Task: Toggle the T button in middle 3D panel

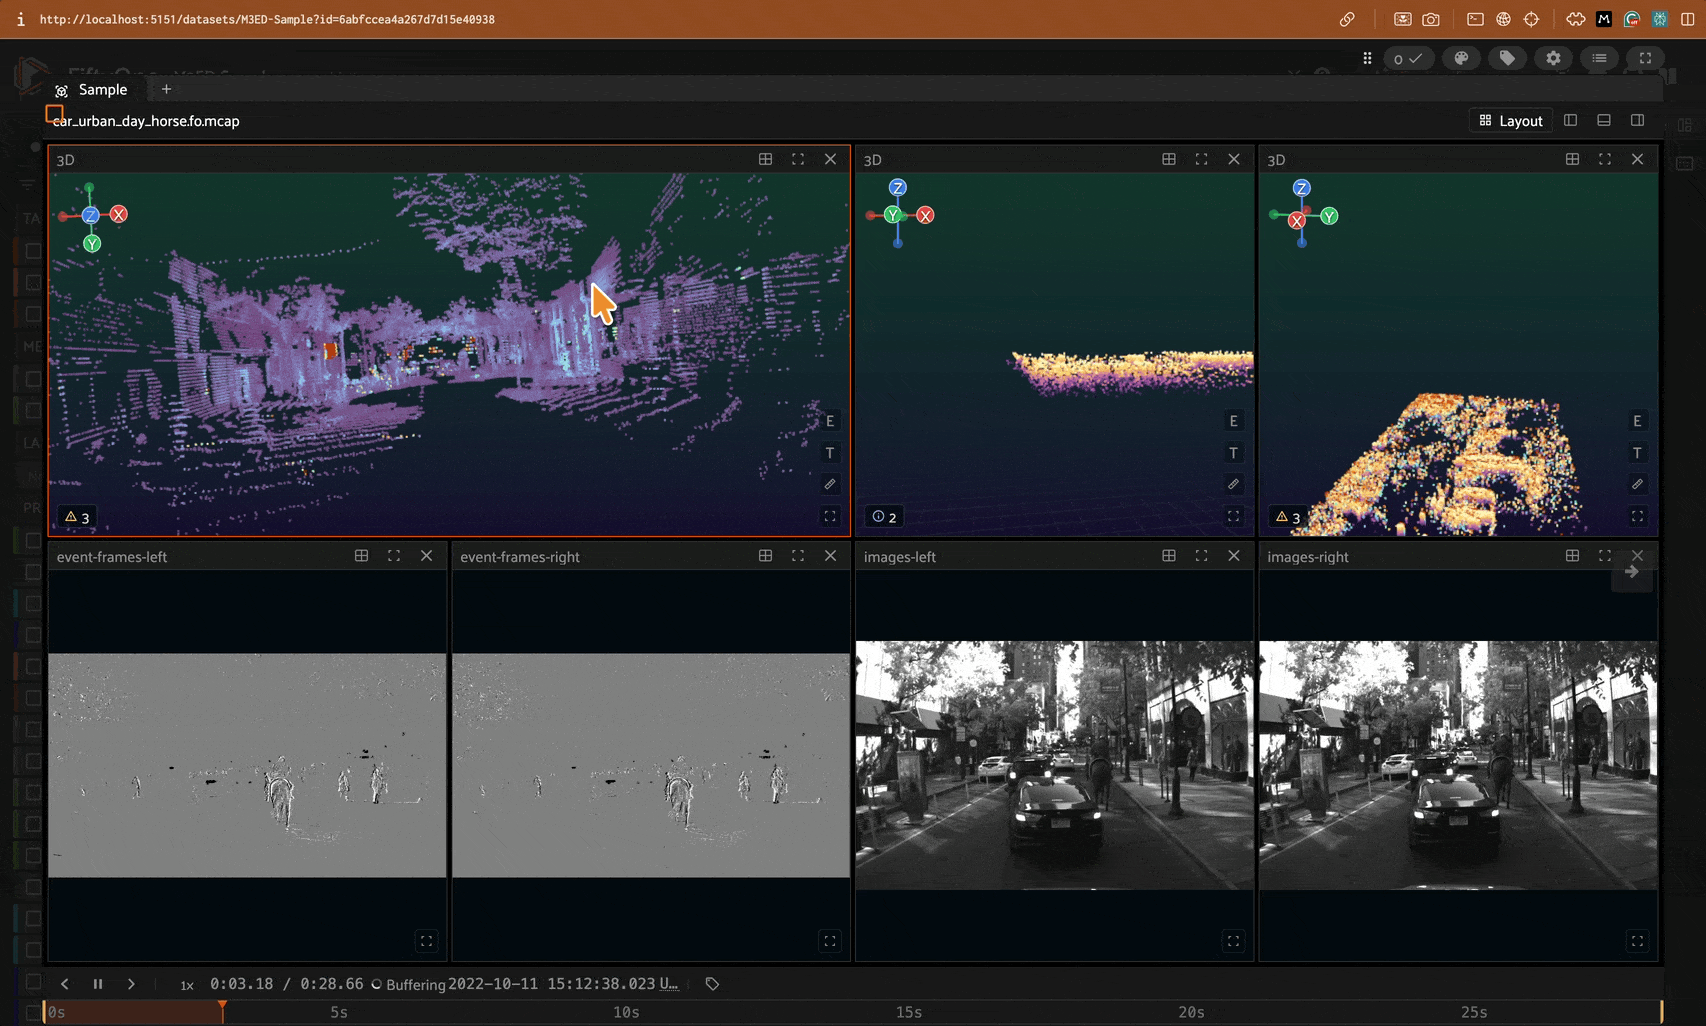Action: (x=1233, y=453)
